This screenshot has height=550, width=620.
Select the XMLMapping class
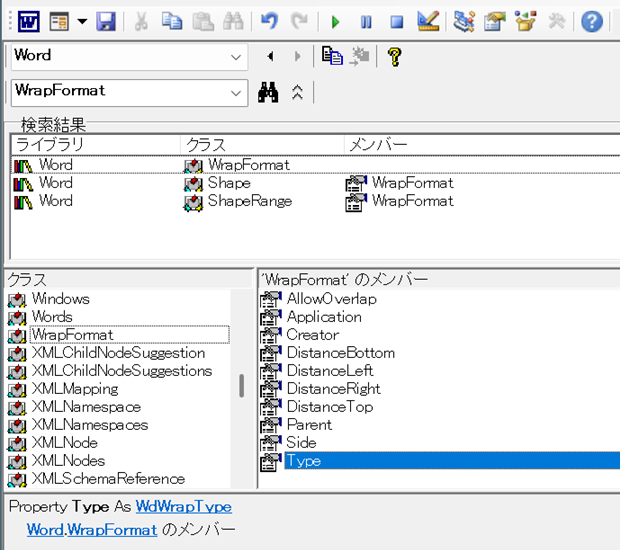click(75, 389)
